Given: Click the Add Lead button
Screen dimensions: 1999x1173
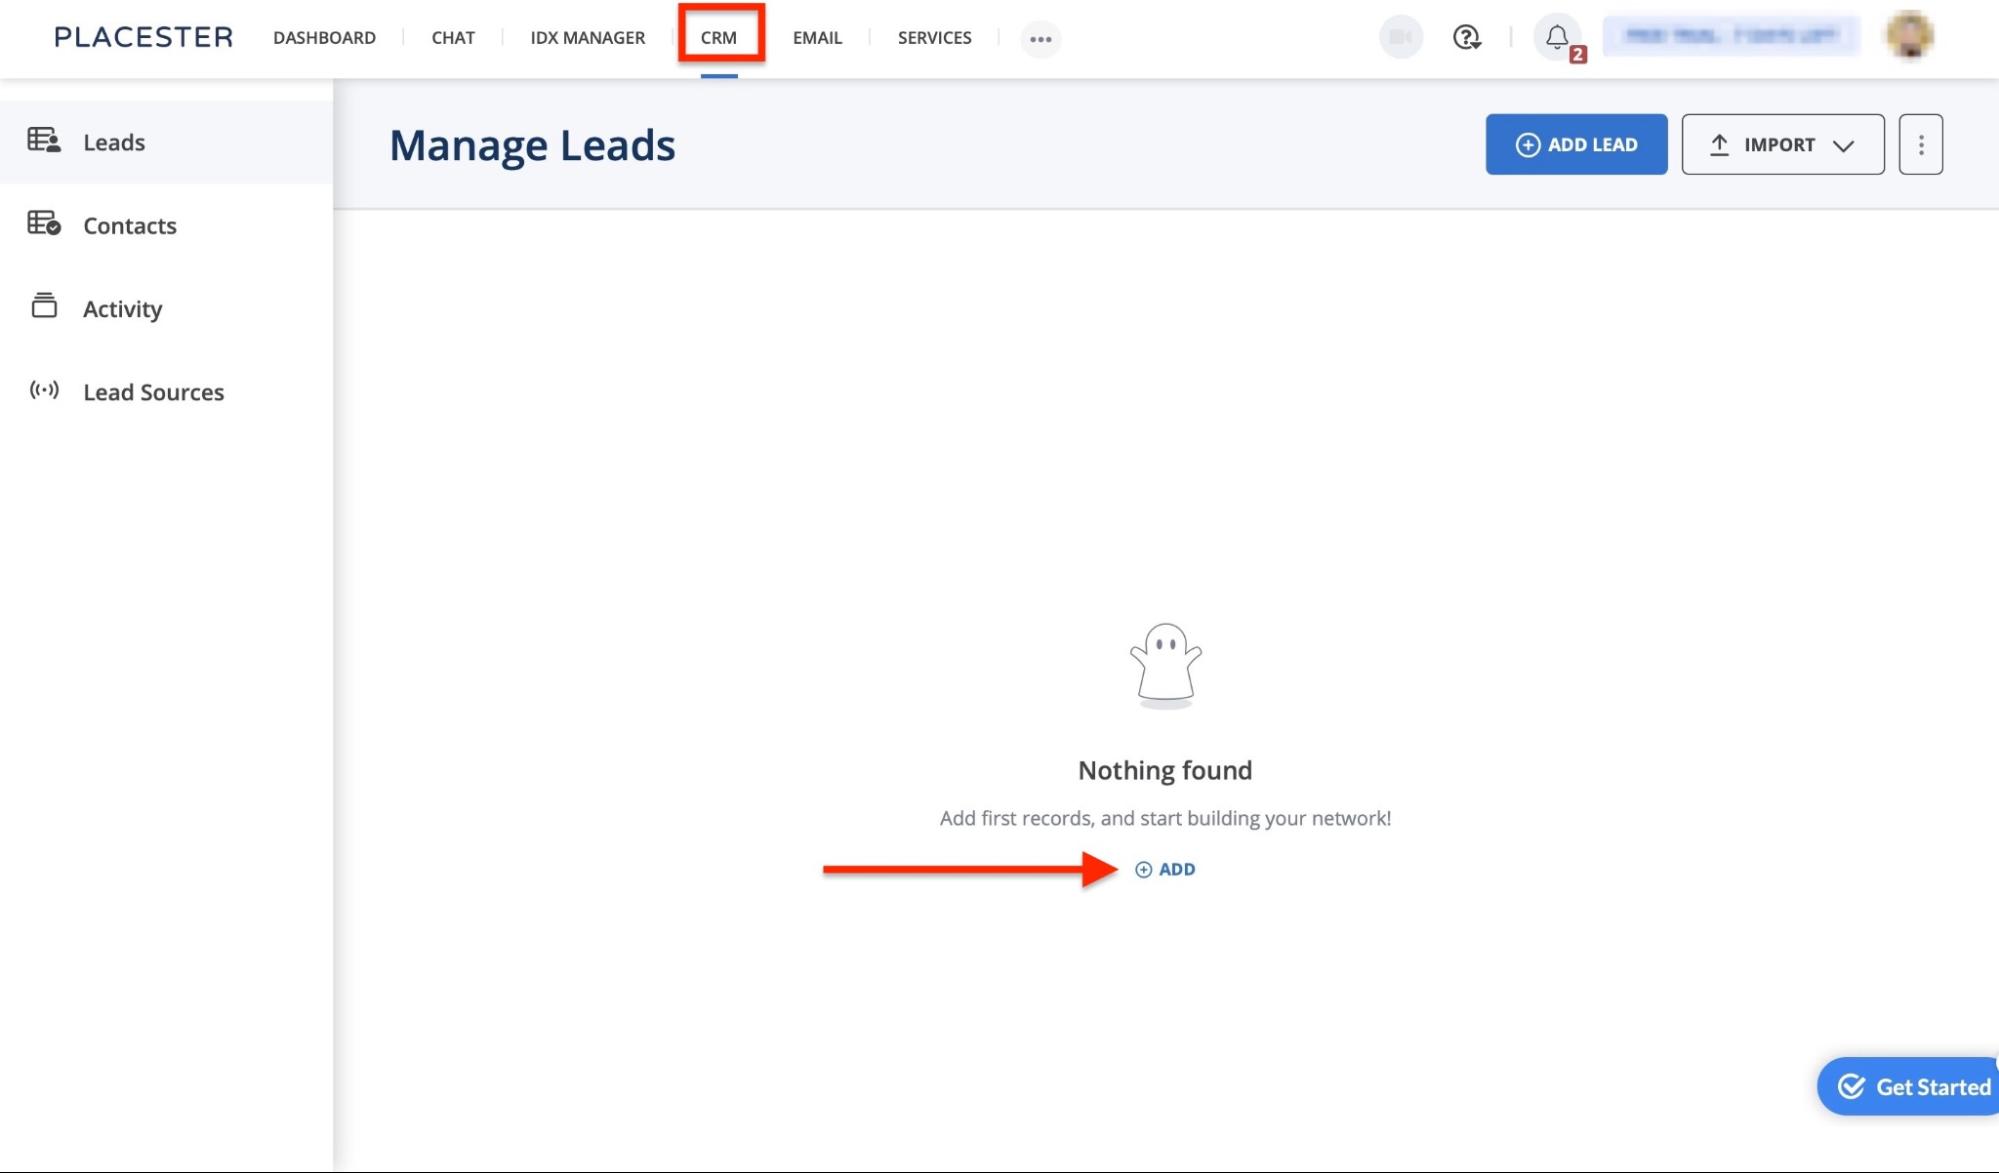Looking at the screenshot, I should tap(1575, 144).
